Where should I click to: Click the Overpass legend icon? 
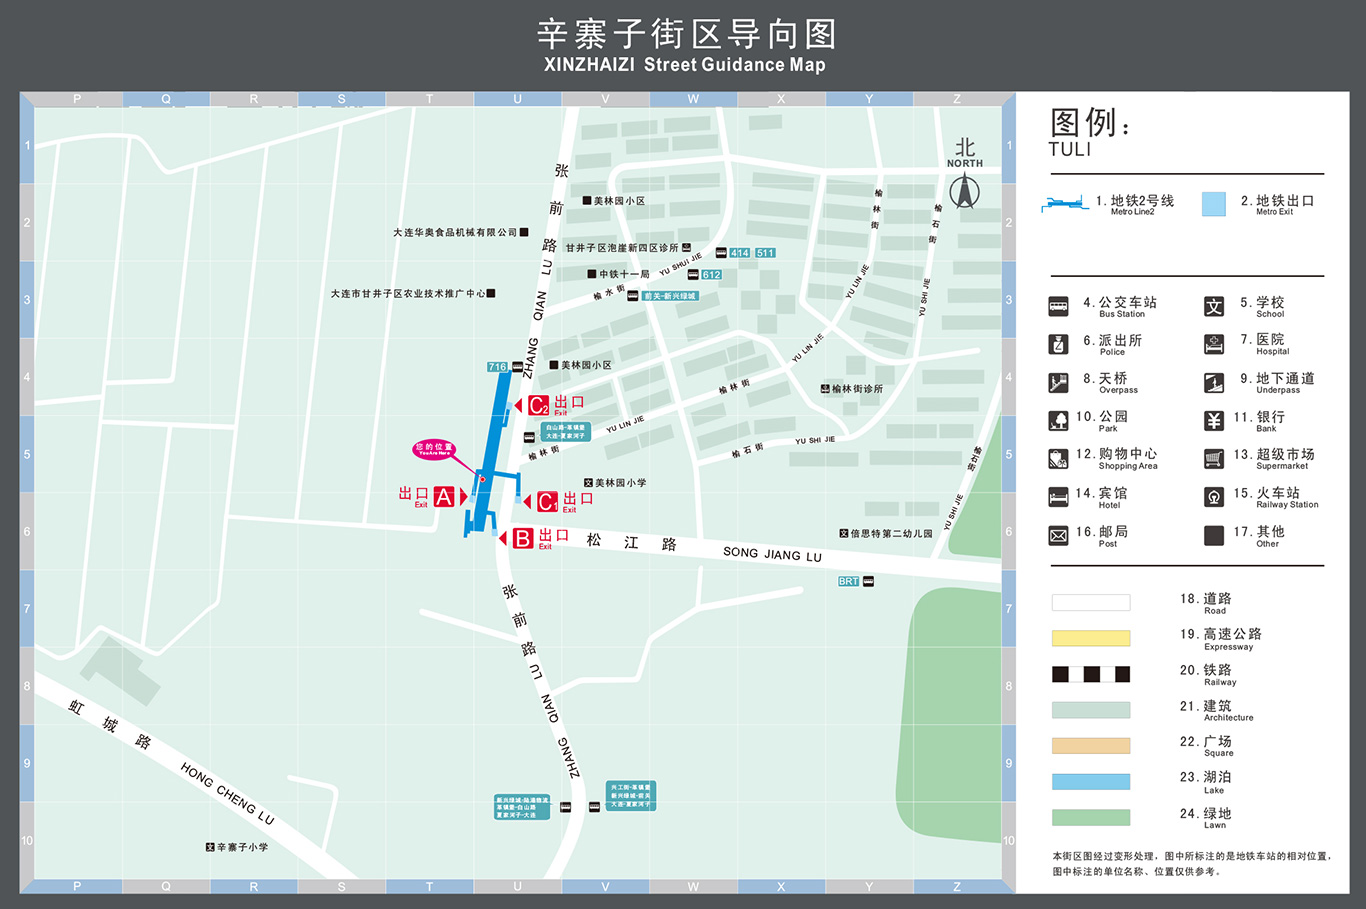[1058, 383]
